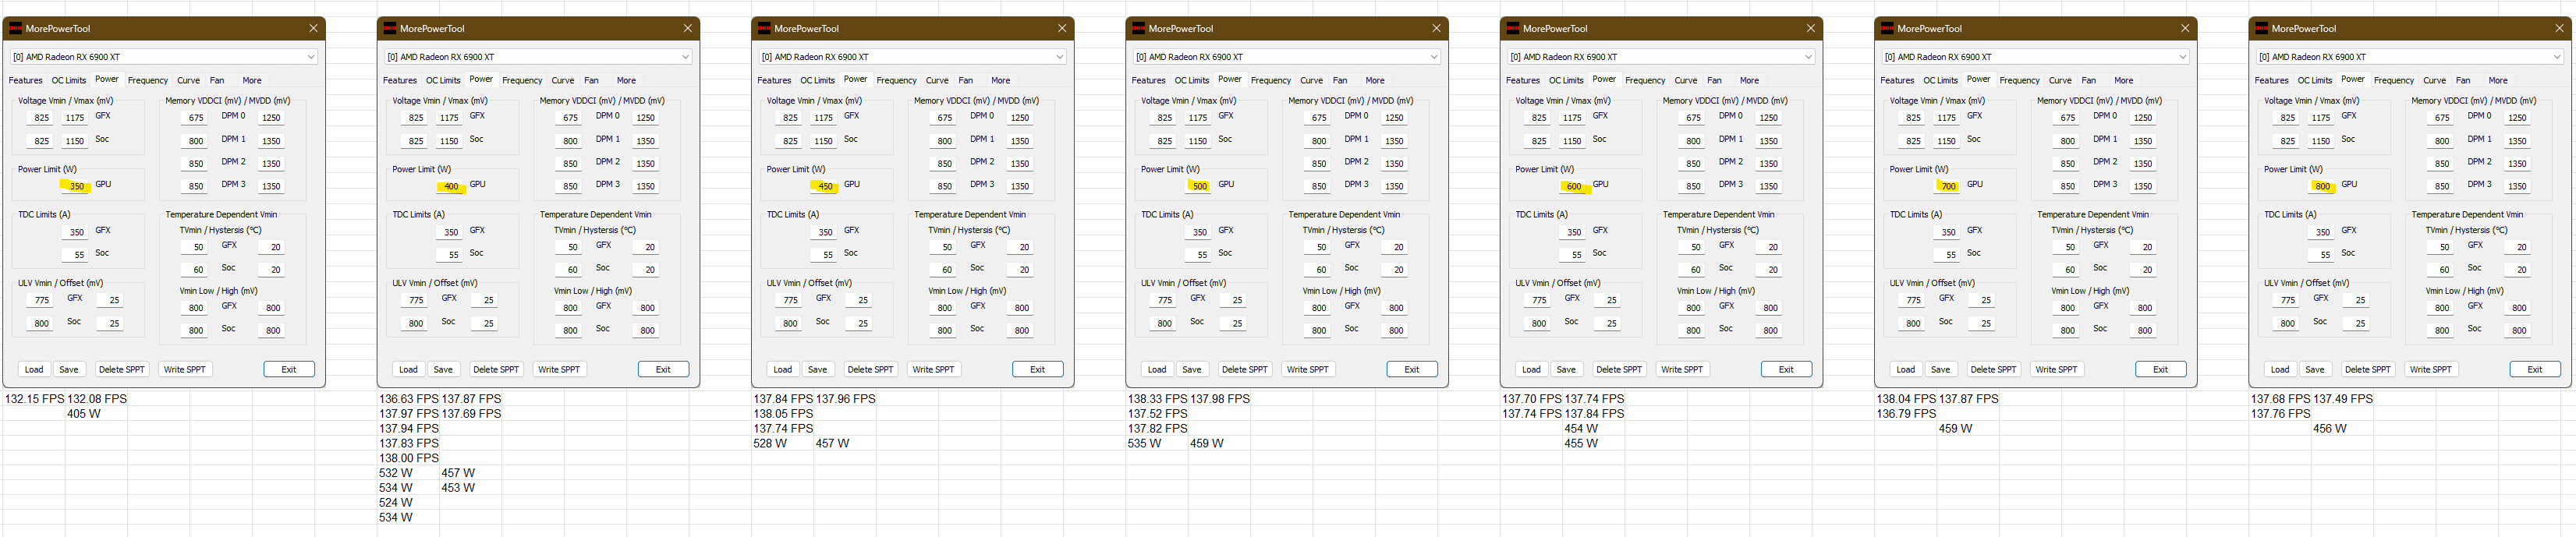The height and width of the screenshot is (537, 2576).
Task: Open the Frequency tab in the 350 W window
Action: (x=148, y=80)
